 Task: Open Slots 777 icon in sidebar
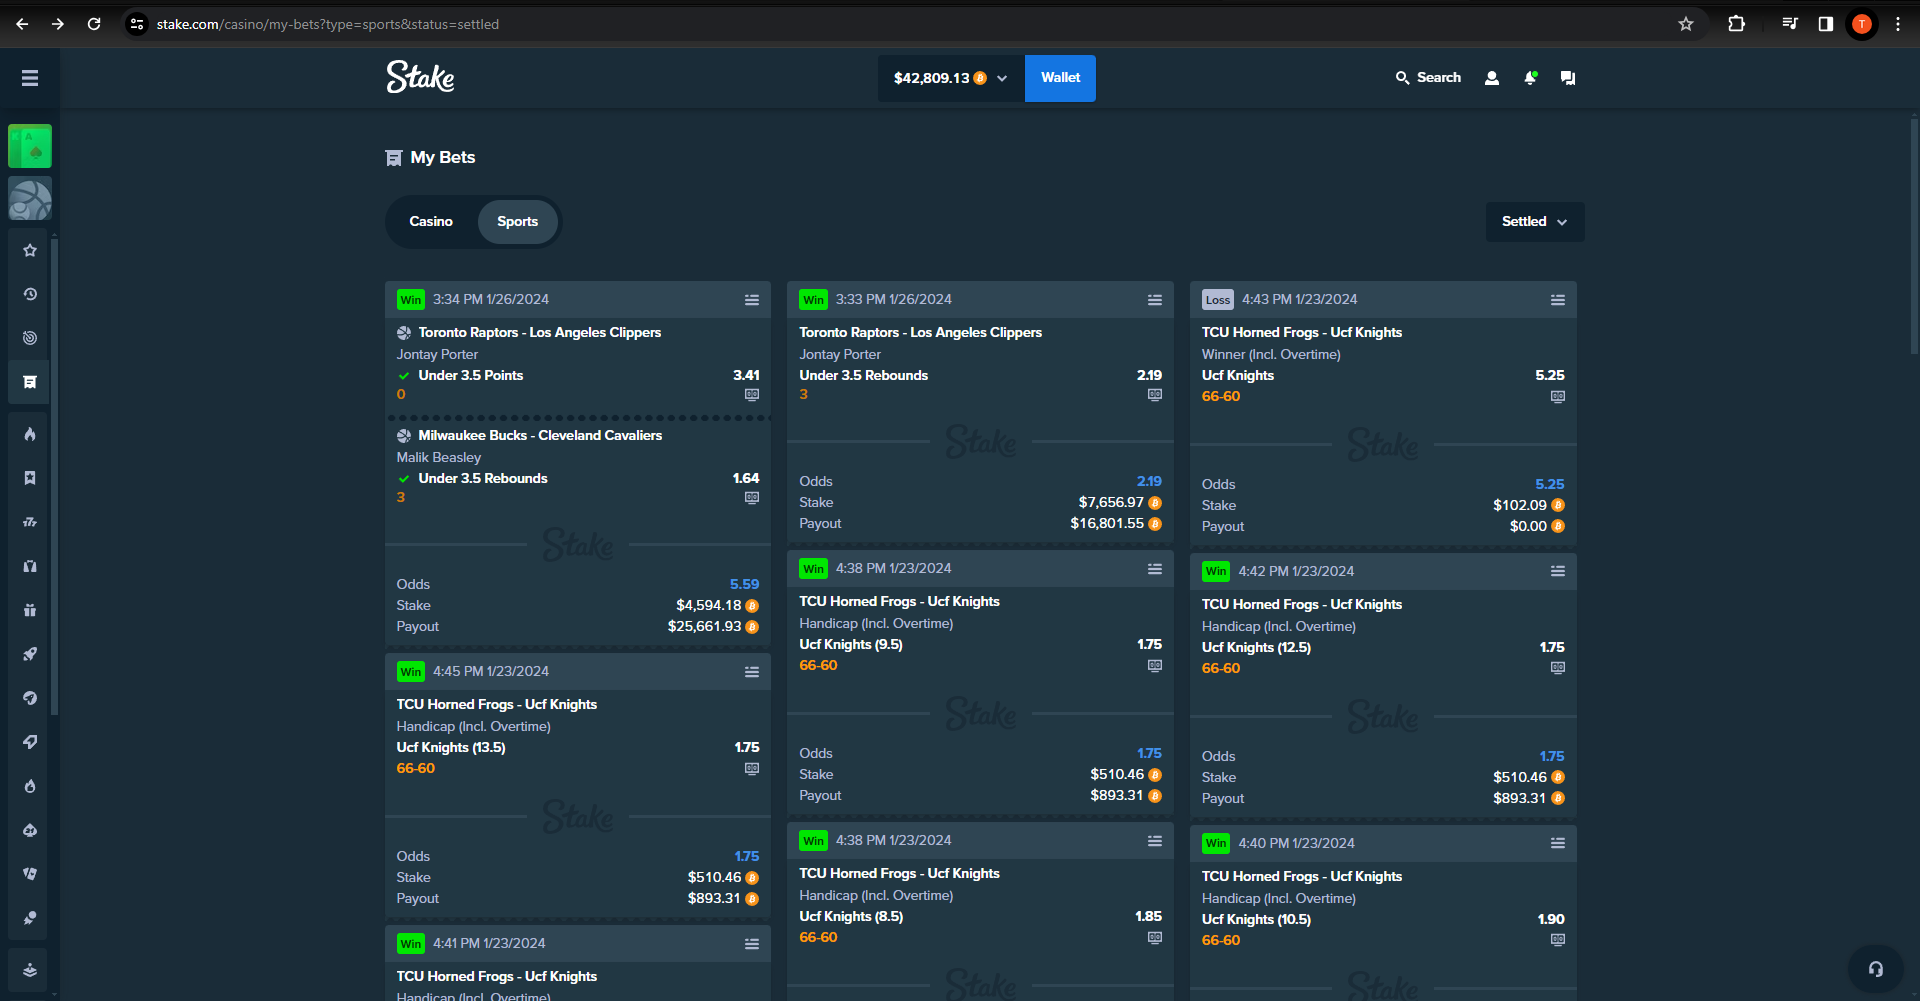[x=30, y=522]
